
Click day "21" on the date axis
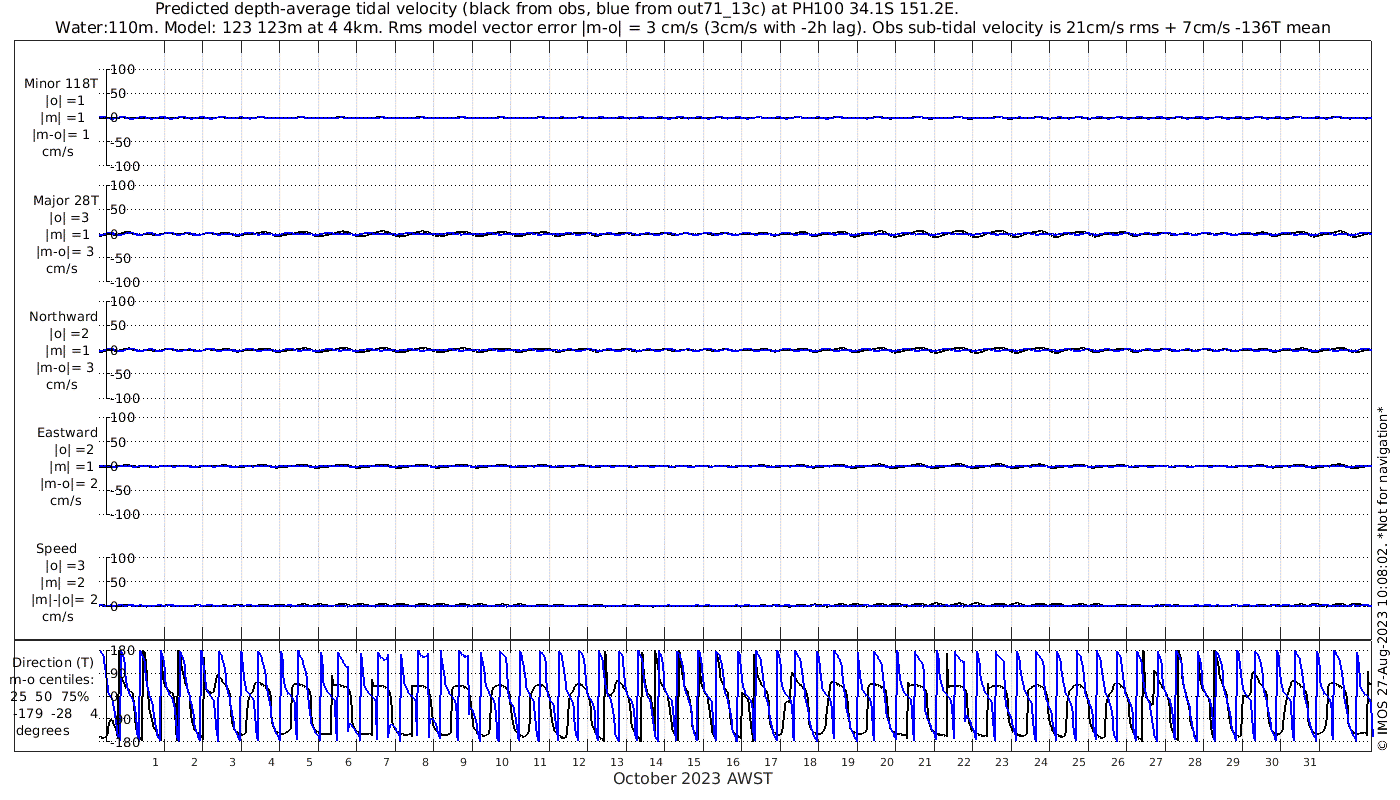925,762
